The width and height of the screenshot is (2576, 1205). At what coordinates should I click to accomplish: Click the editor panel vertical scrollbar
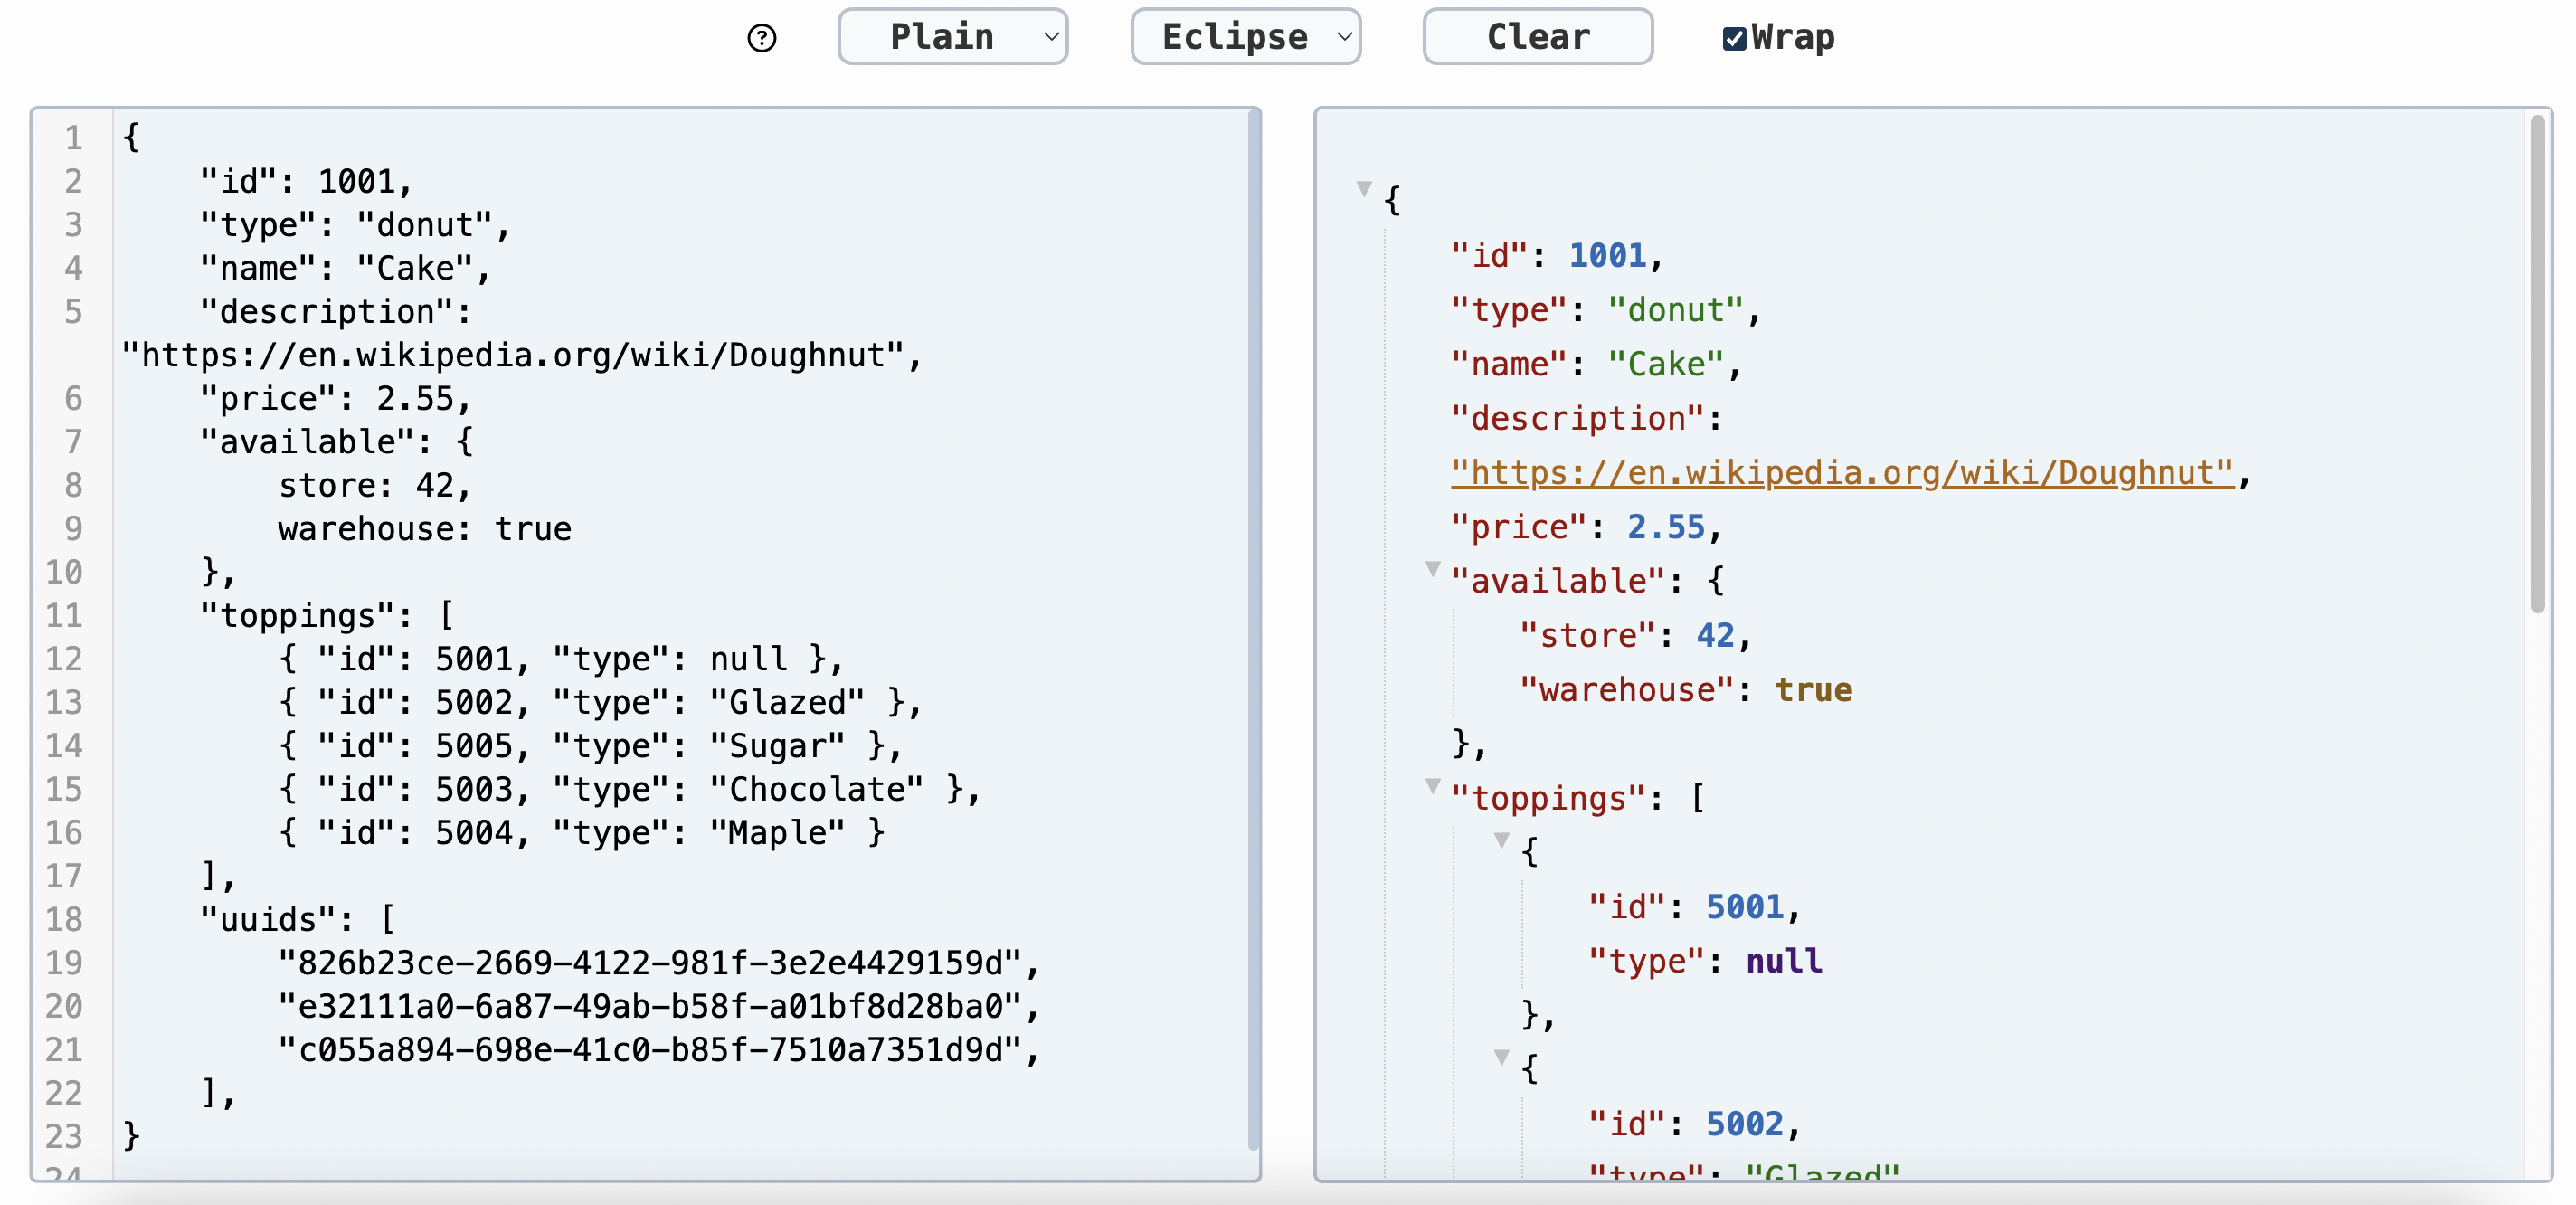pos(1253,630)
